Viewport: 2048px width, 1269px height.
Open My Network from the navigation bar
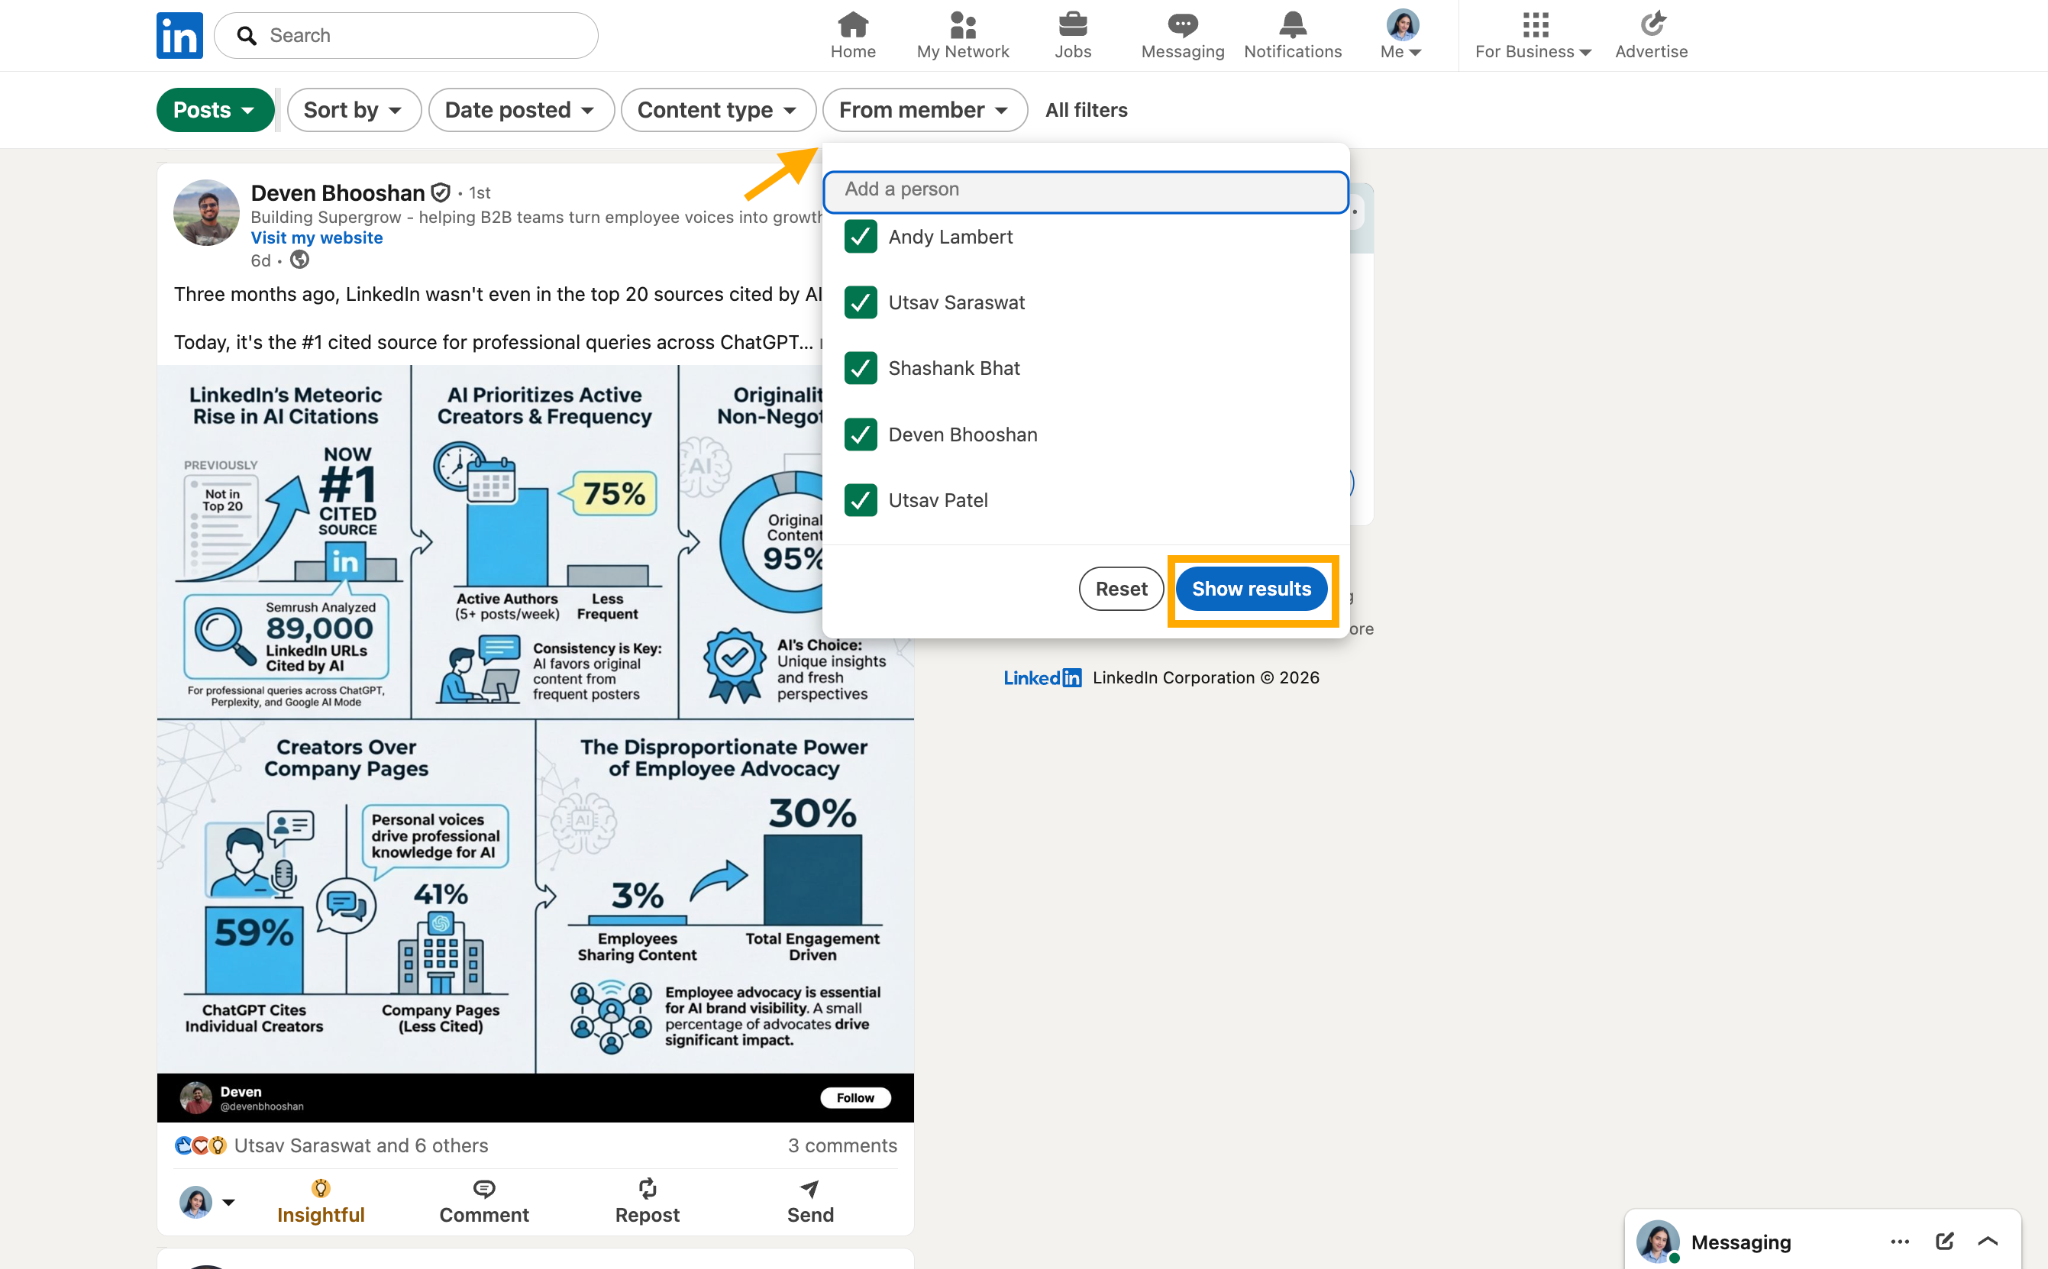pyautogui.click(x=963, y=36)
